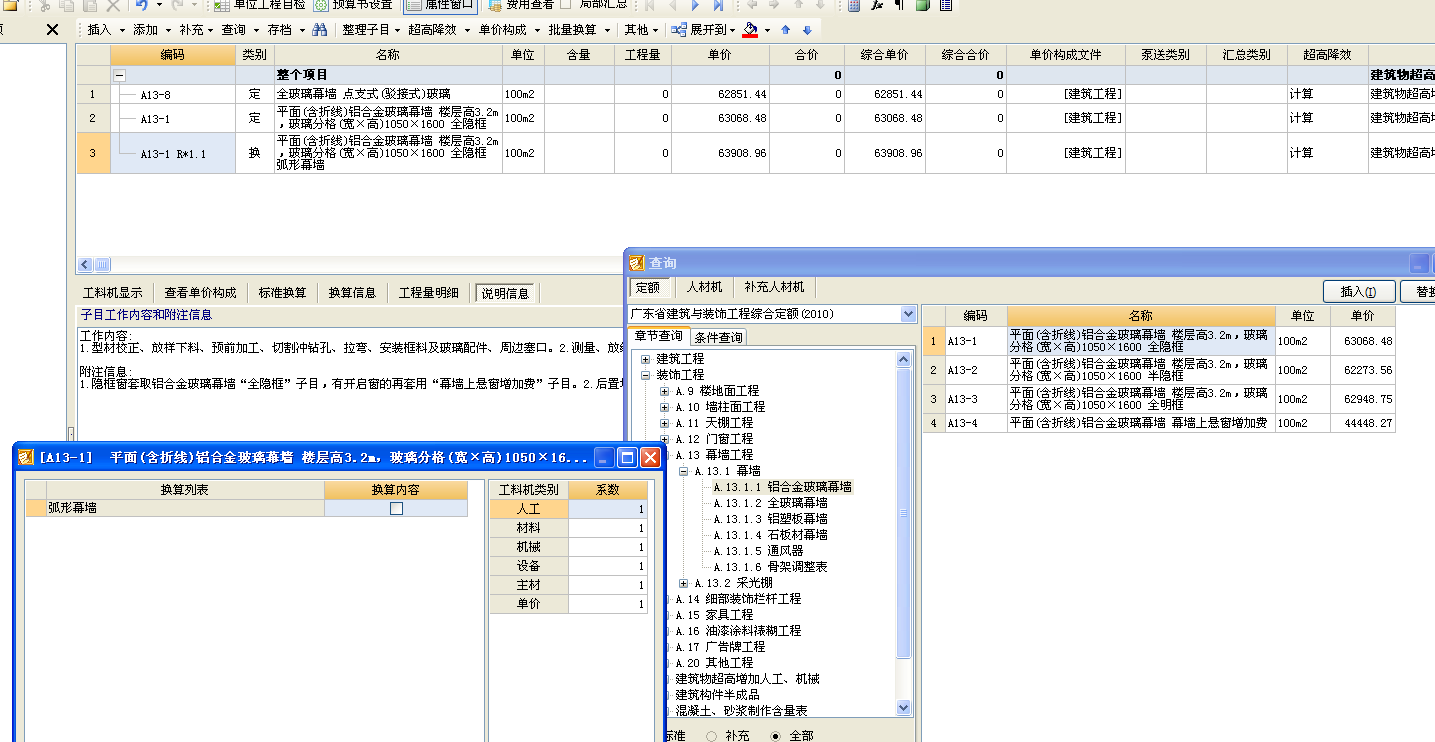The image size is (1435, 742).
Task: Select the 全部 radio button
Action: tap(775, 736)
